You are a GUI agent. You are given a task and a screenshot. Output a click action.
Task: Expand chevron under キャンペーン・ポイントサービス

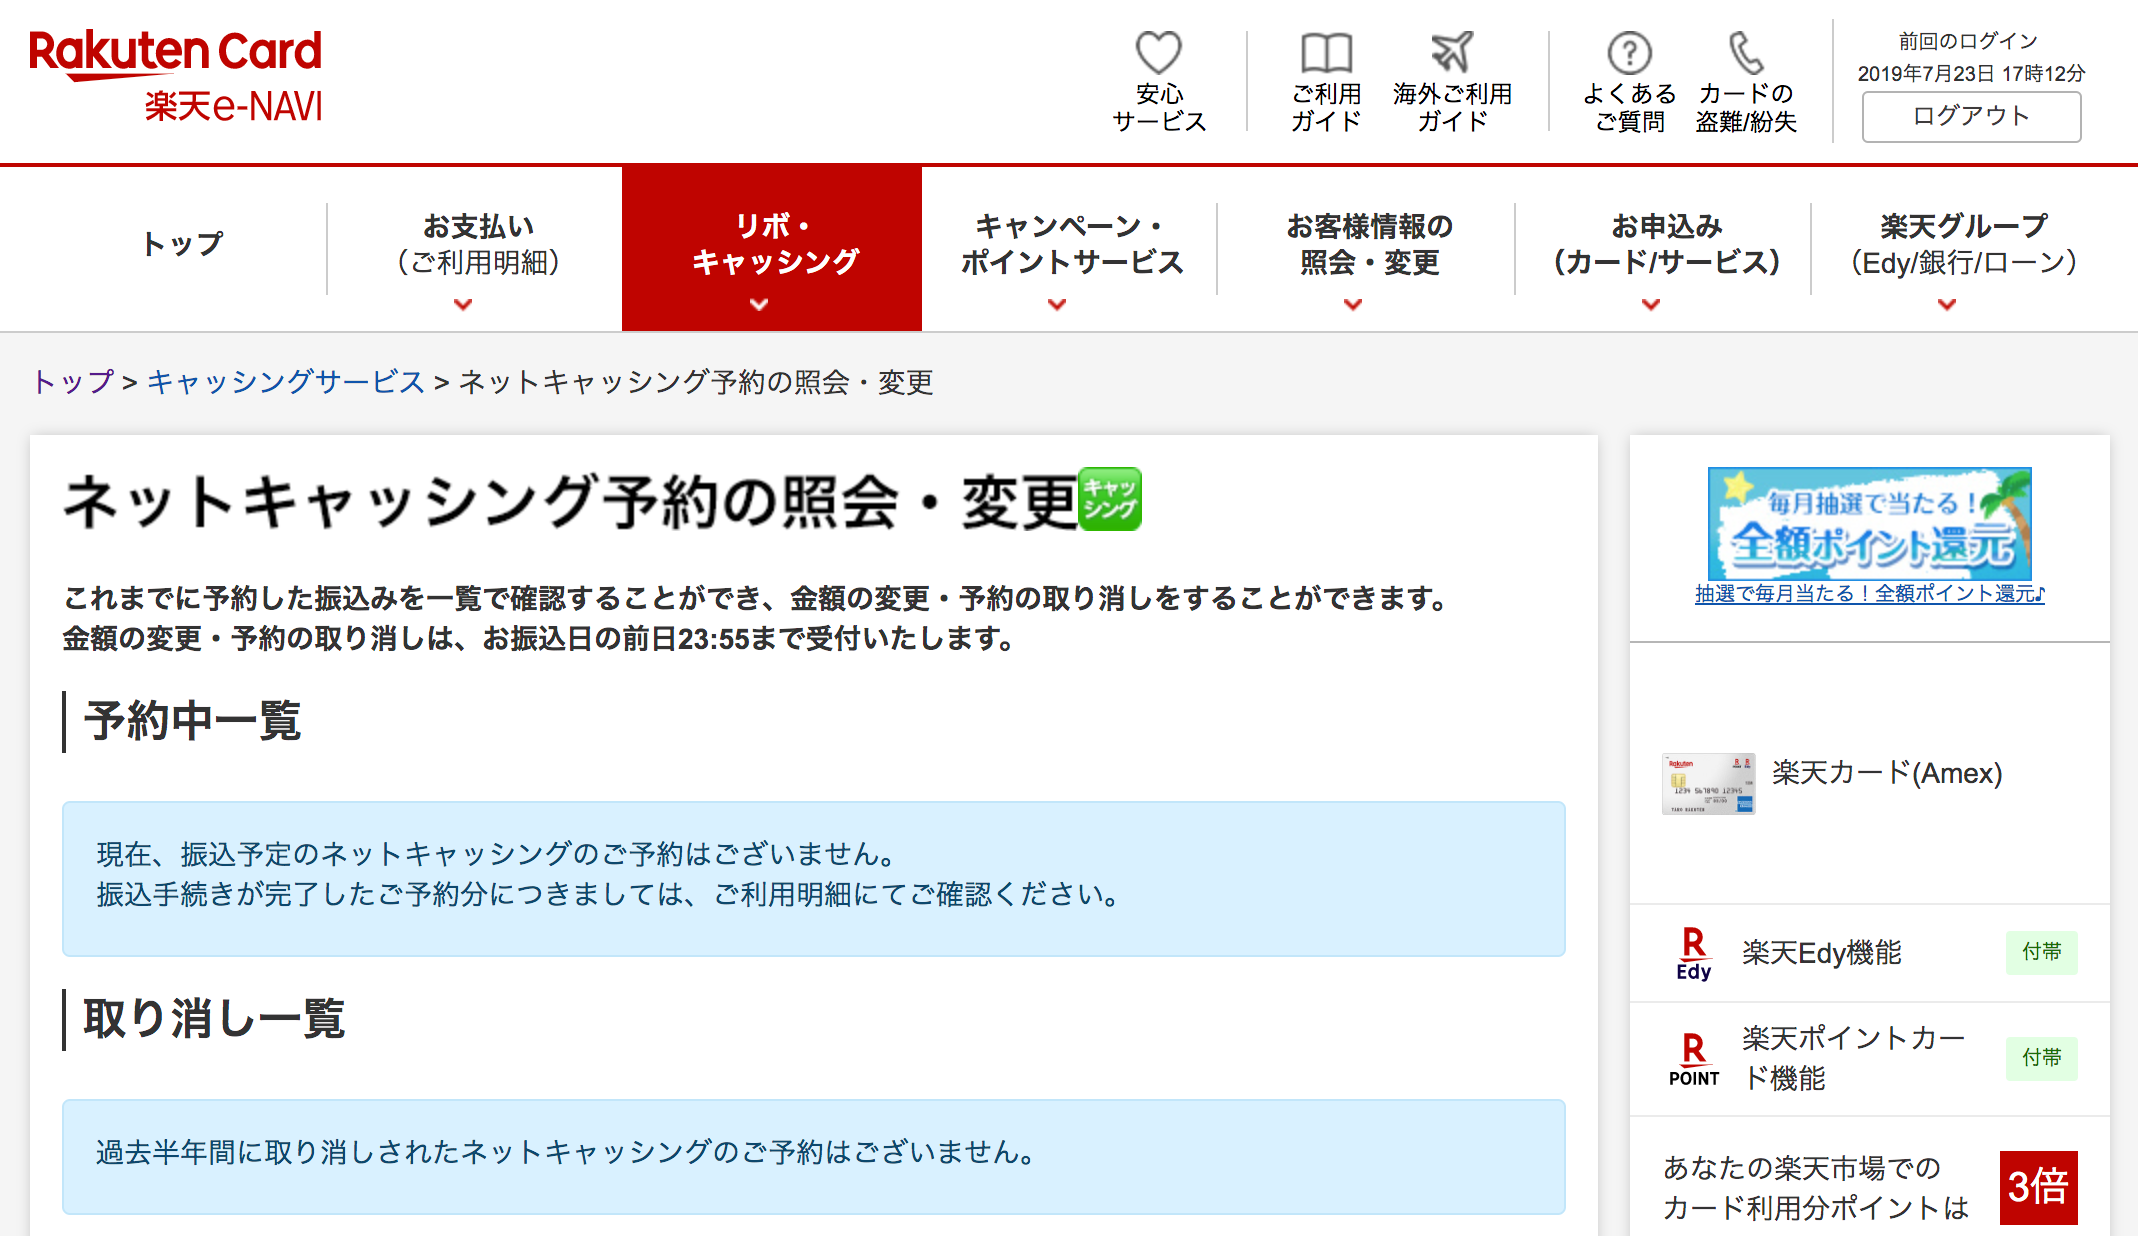(x=1057, y=304)
